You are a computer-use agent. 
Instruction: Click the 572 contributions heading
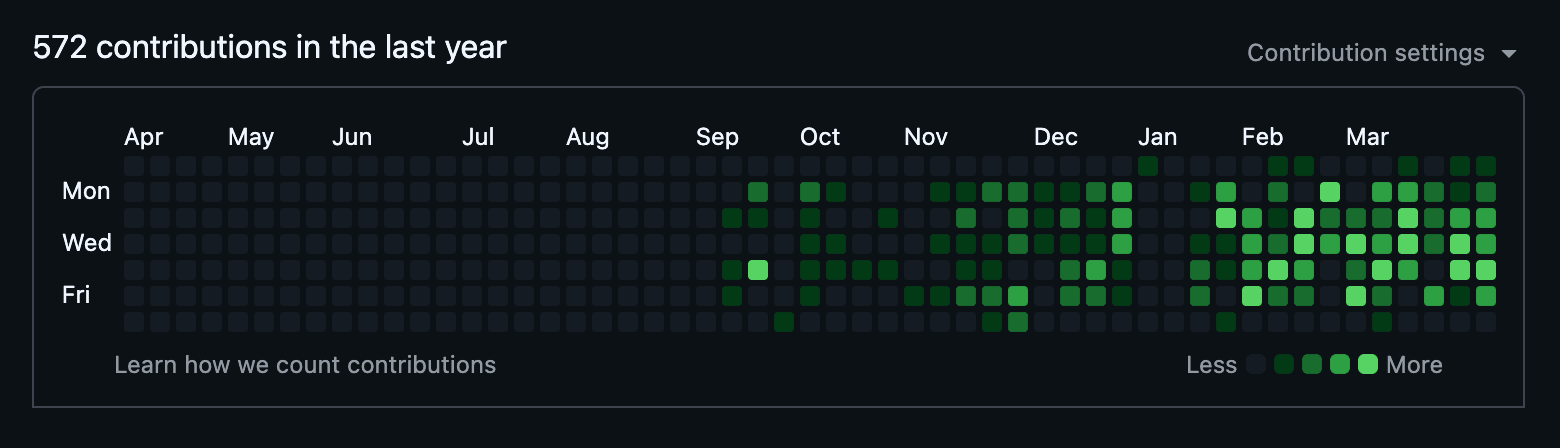point(270,47)
